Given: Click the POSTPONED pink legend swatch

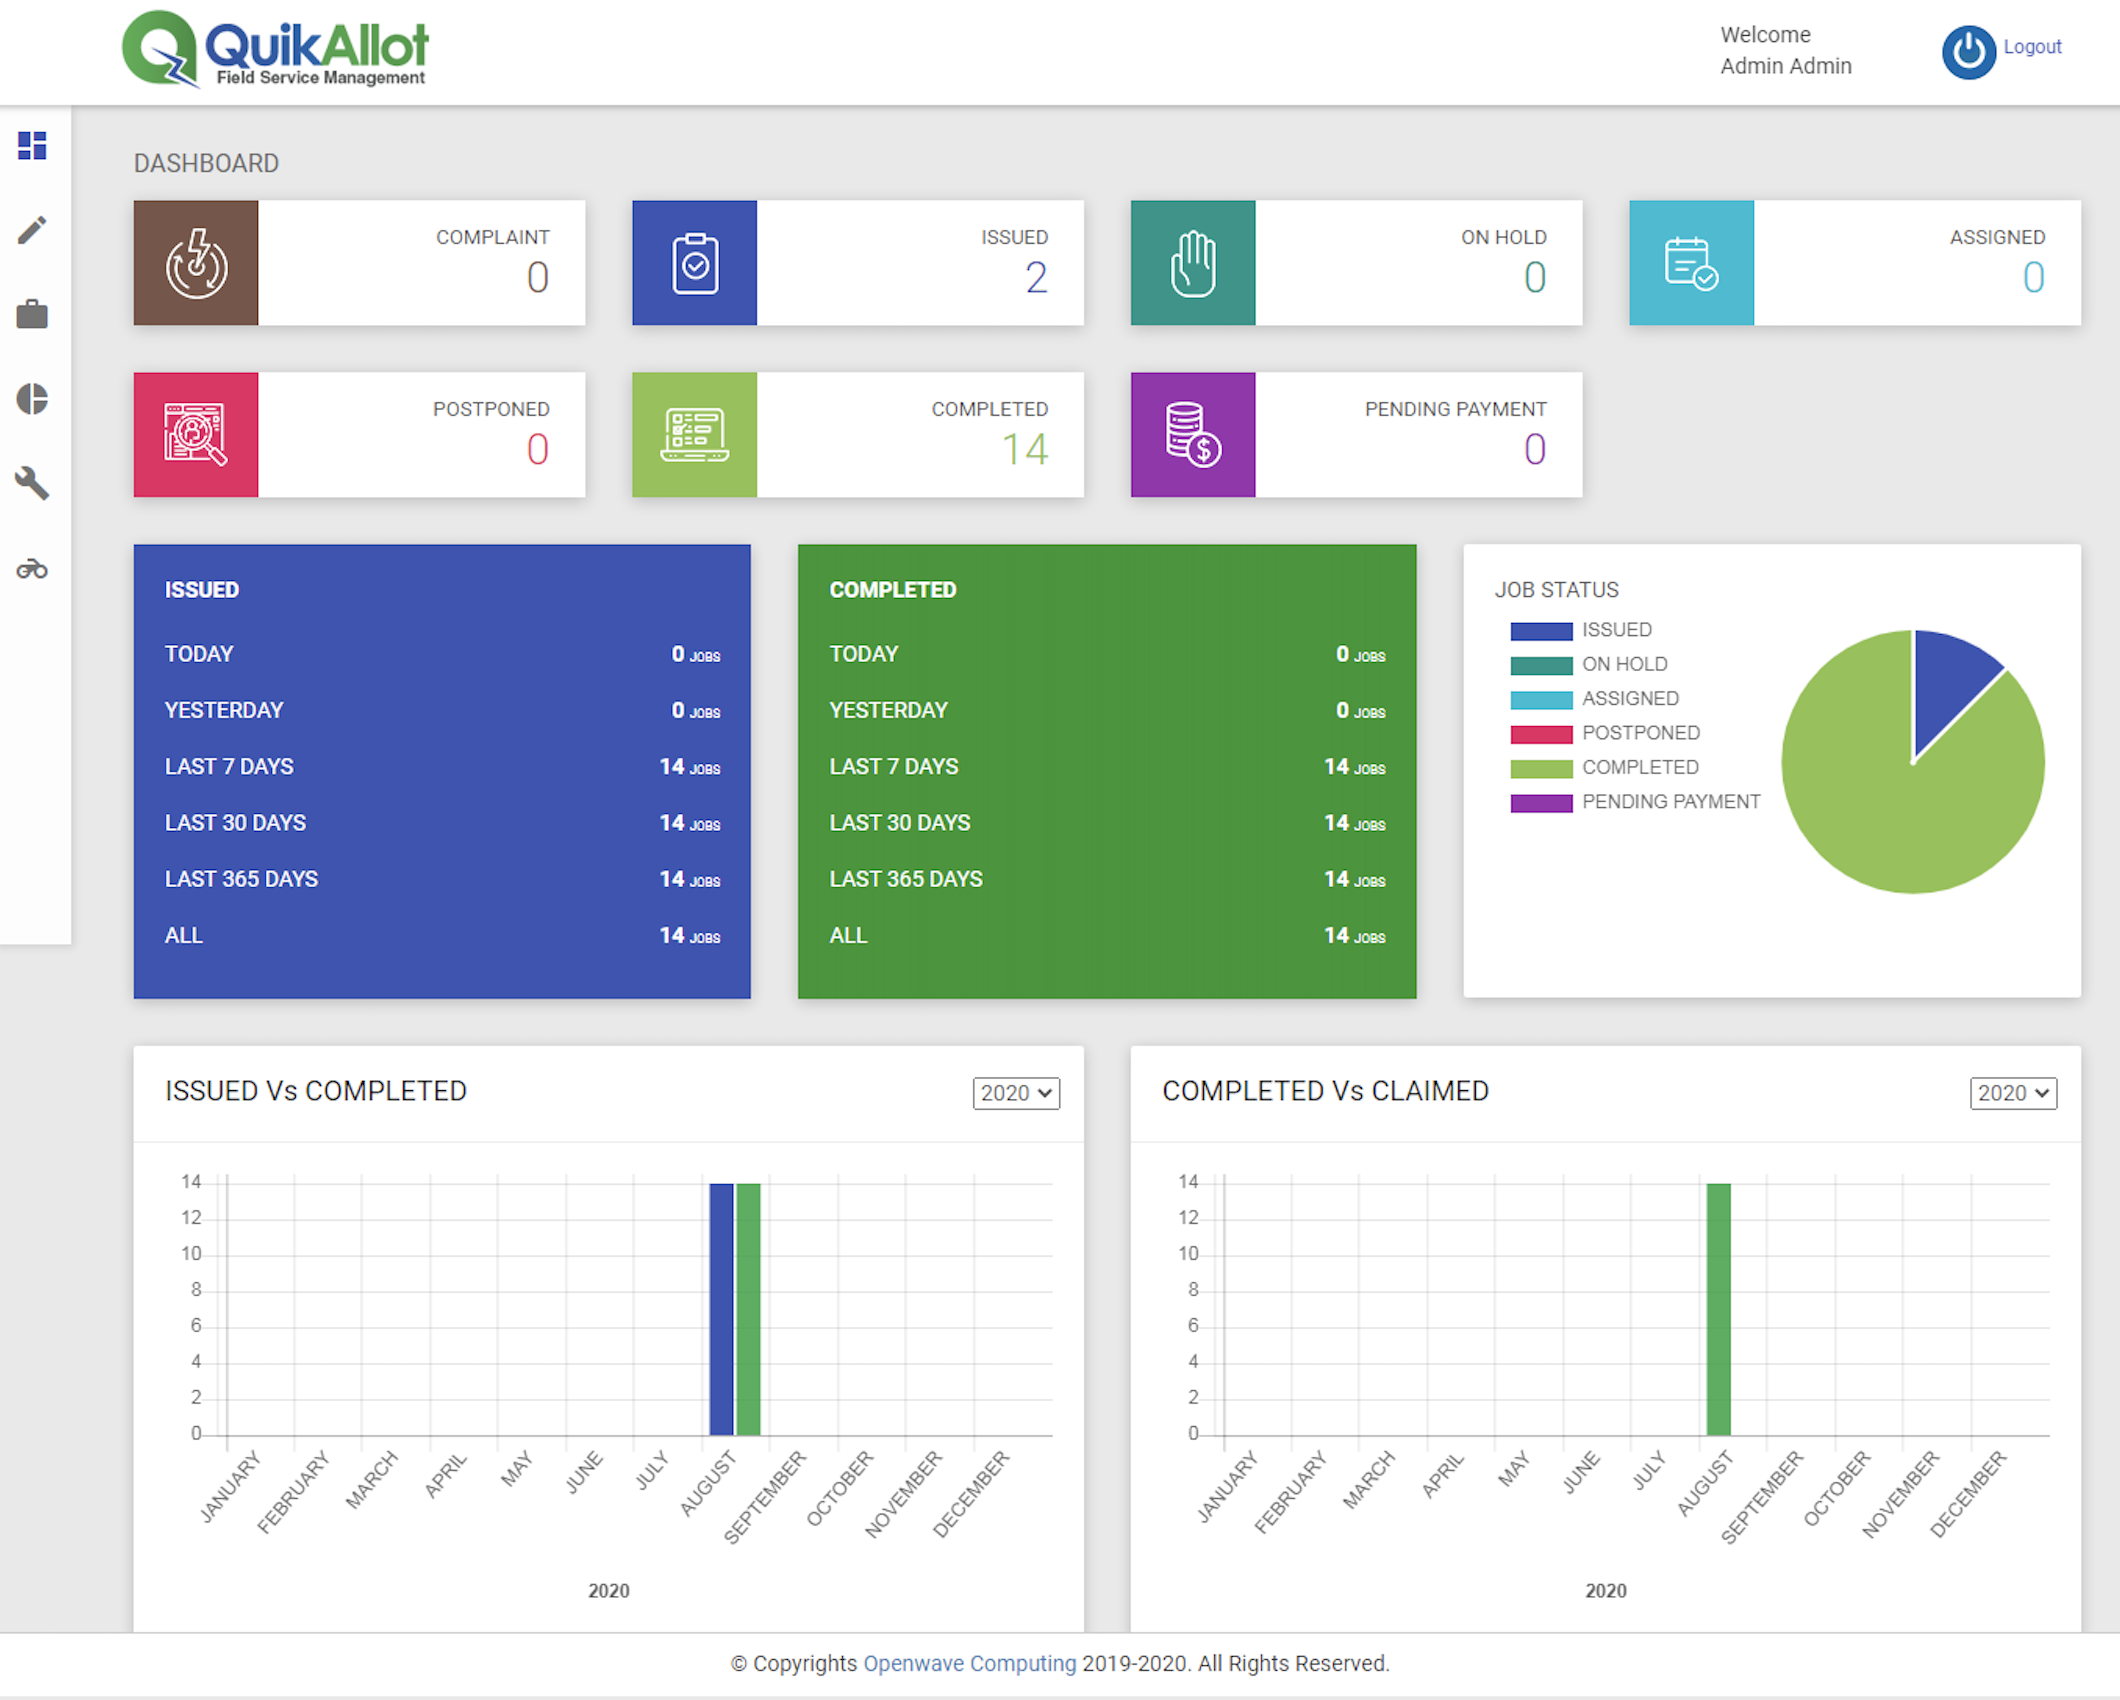Looking at the screenshot, I should [x=1541, y=734].
